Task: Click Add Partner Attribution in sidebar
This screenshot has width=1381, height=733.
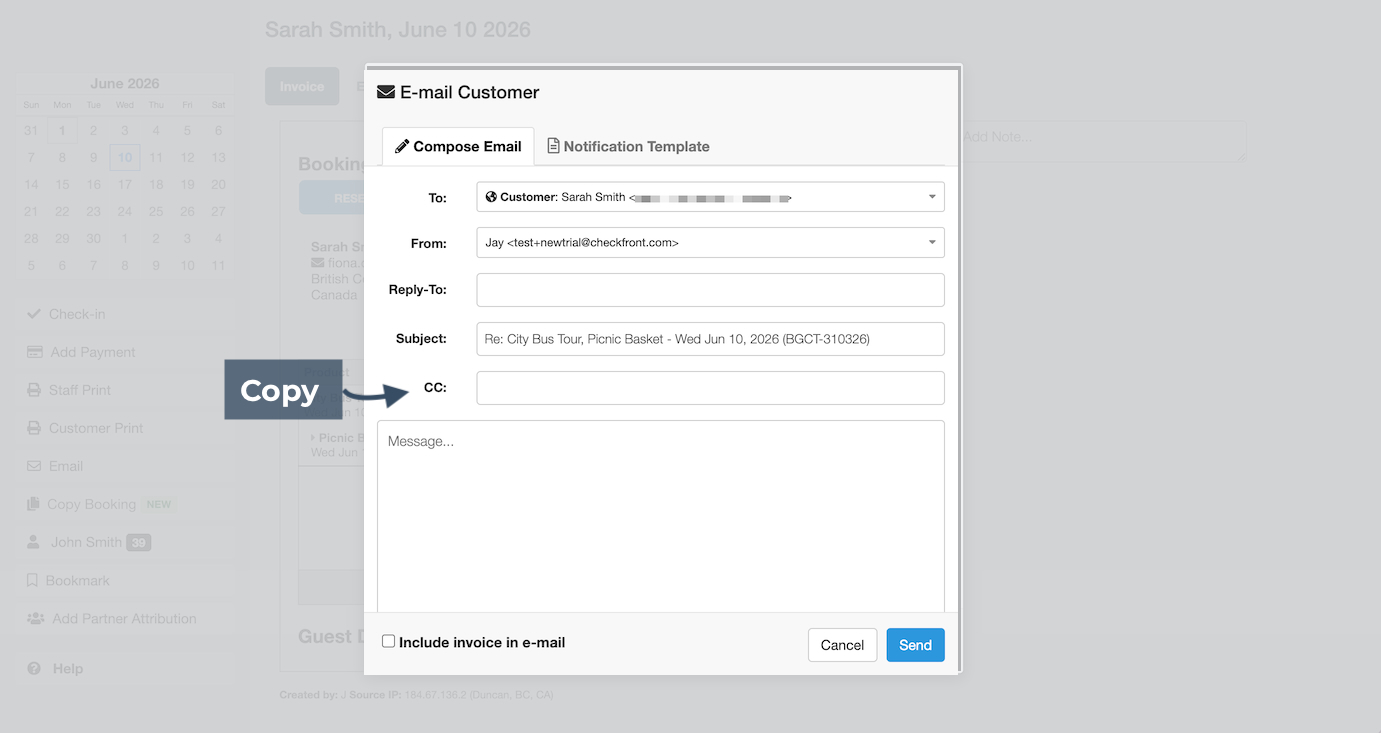Action: [125, 618]
